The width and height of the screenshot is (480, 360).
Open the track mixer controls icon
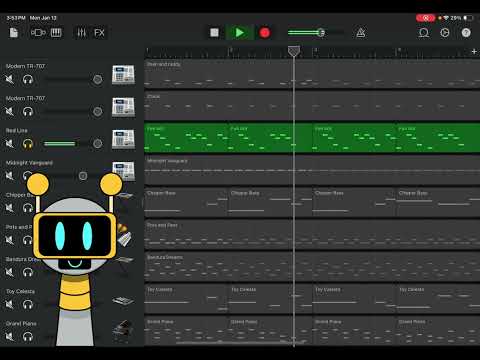[x=81, y=33]
